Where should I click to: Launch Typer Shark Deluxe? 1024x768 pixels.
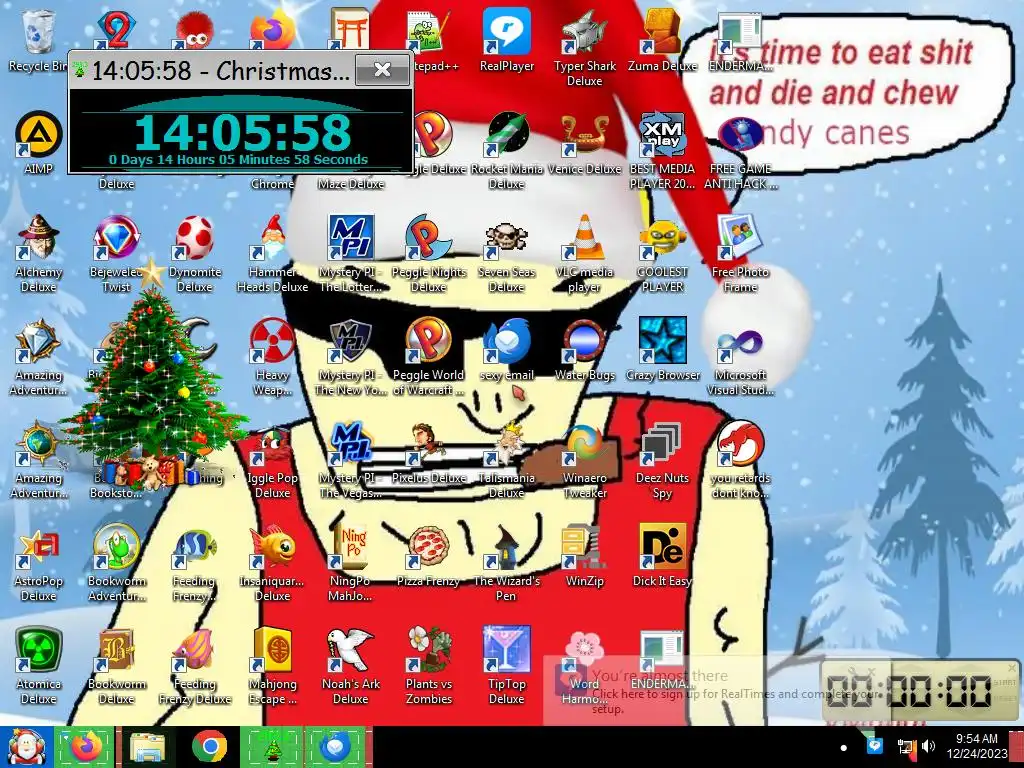584,47
